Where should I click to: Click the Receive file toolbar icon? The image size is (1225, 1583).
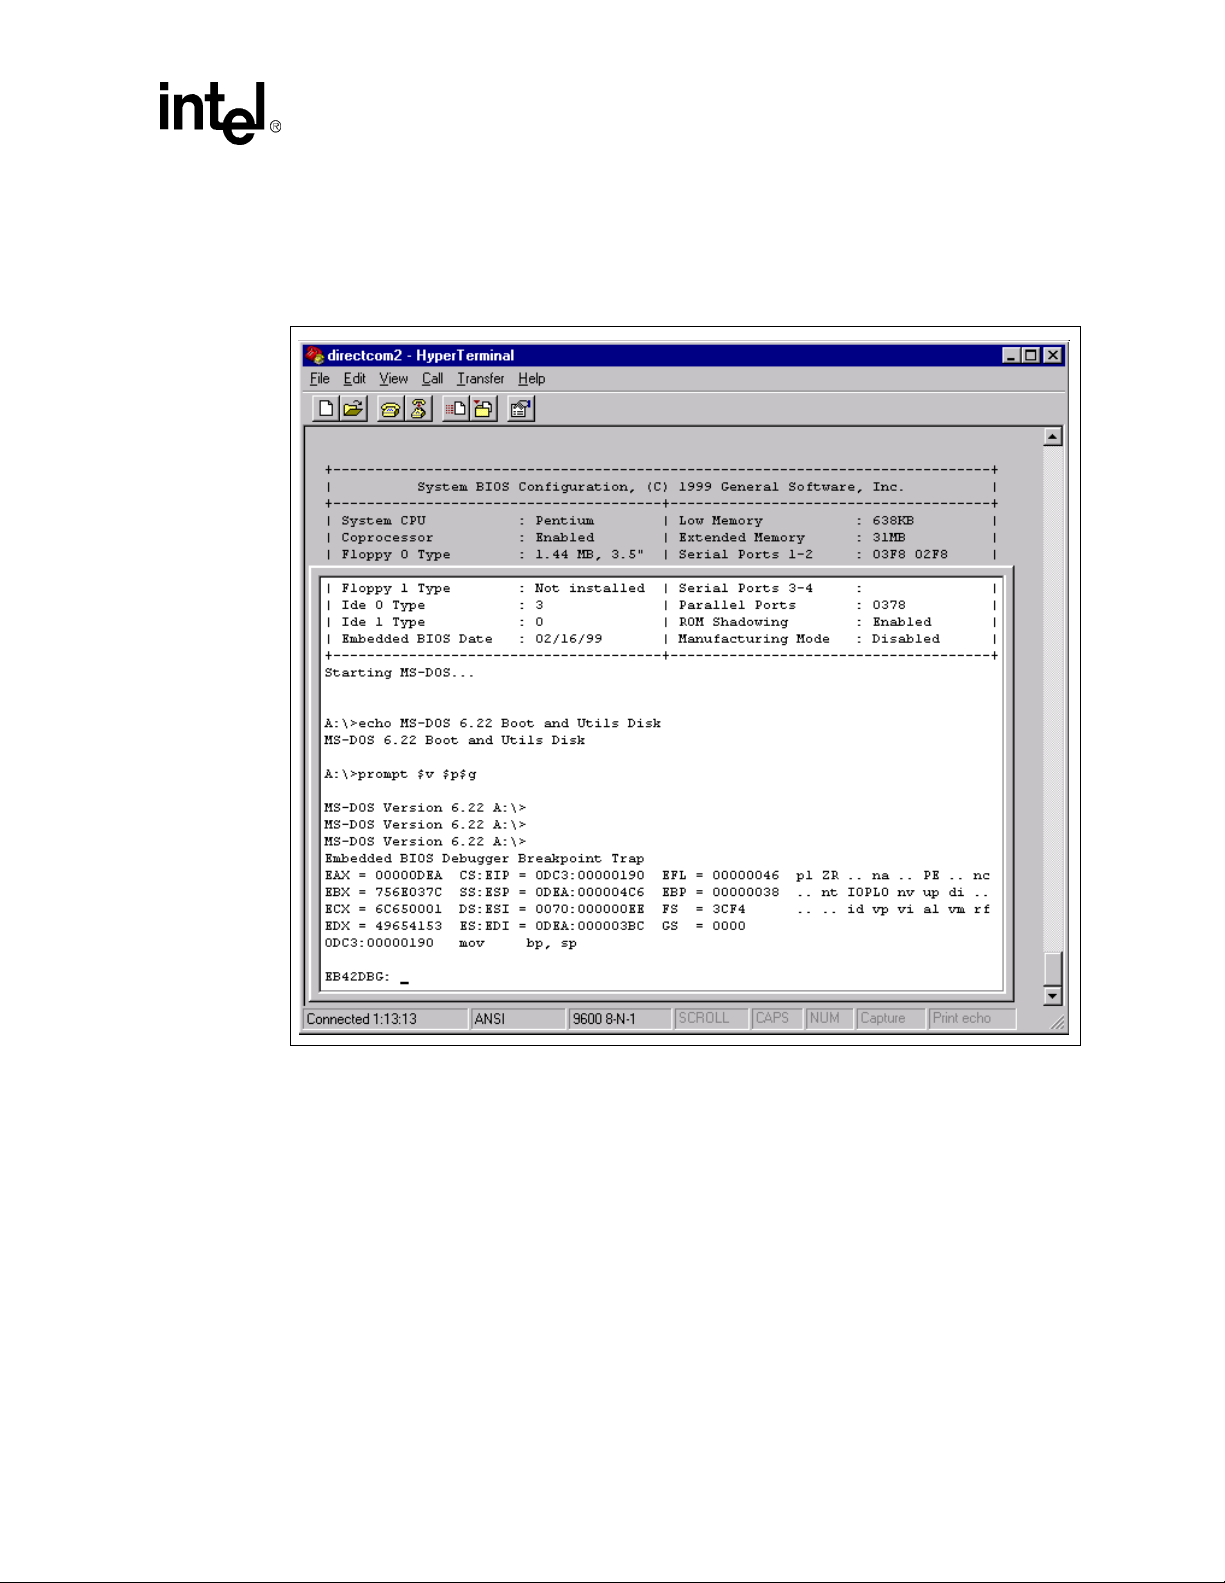coord(484,408)
